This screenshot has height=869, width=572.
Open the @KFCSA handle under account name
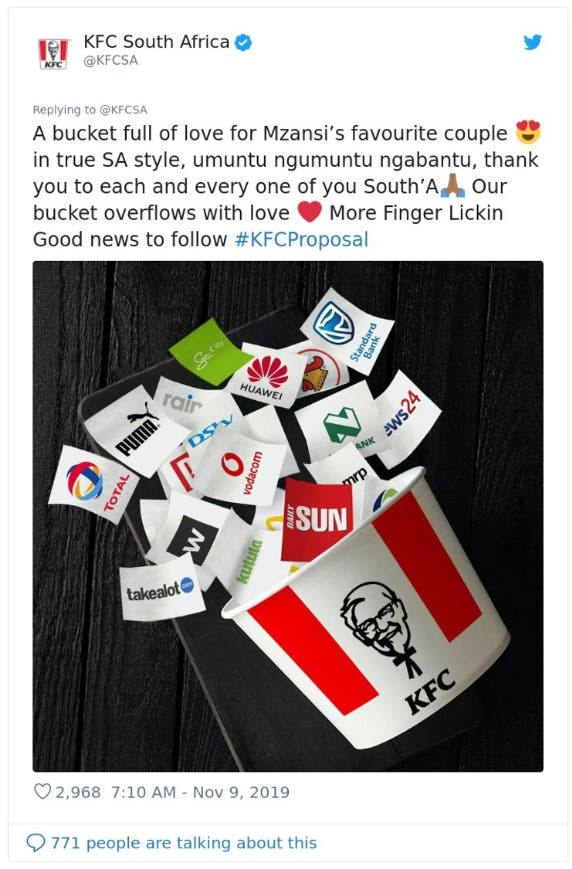[x=111, y=60]
